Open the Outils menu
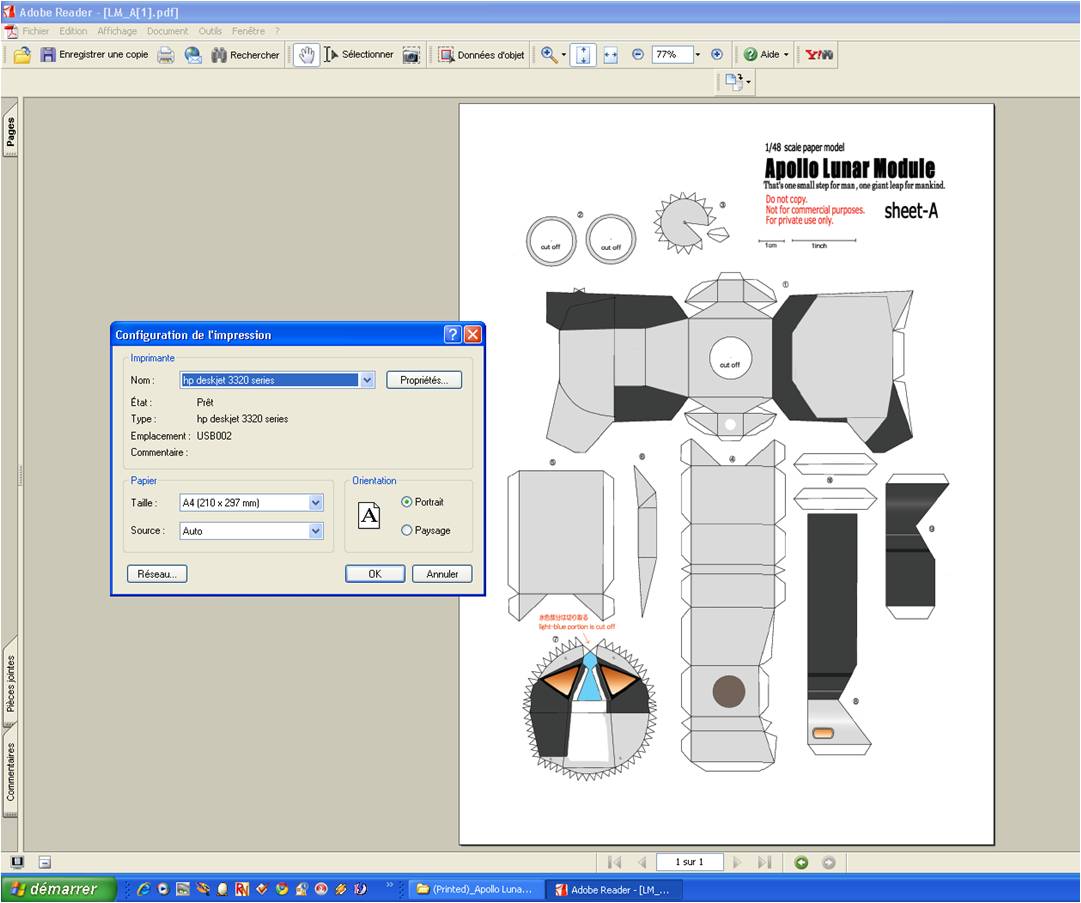This screenshot has height=903, width=1081. [210, 31]
